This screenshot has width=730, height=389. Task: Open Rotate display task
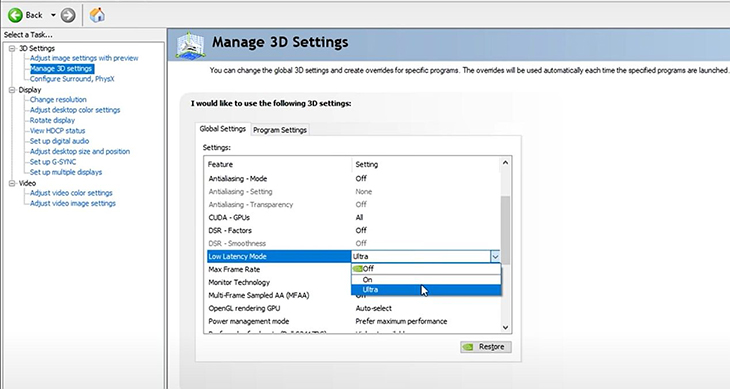(52, 120)
